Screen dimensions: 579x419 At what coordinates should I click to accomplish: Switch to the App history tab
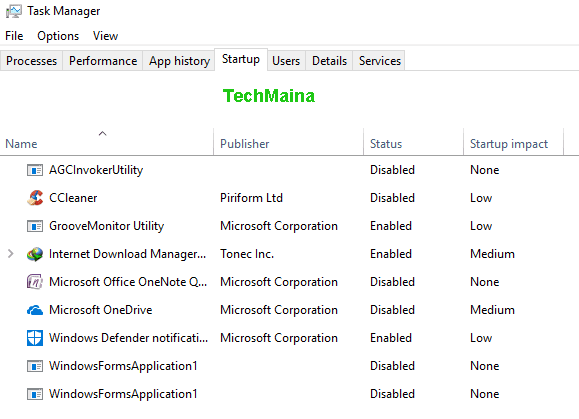point(179,61)
